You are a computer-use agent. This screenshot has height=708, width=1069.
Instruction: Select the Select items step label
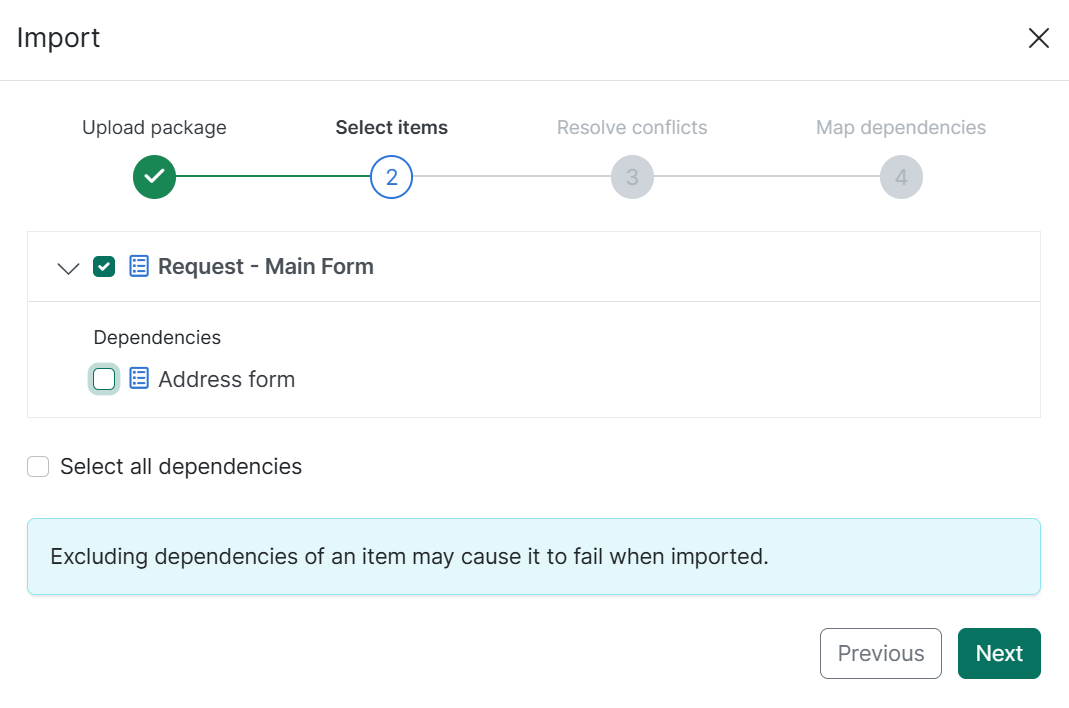391,128
